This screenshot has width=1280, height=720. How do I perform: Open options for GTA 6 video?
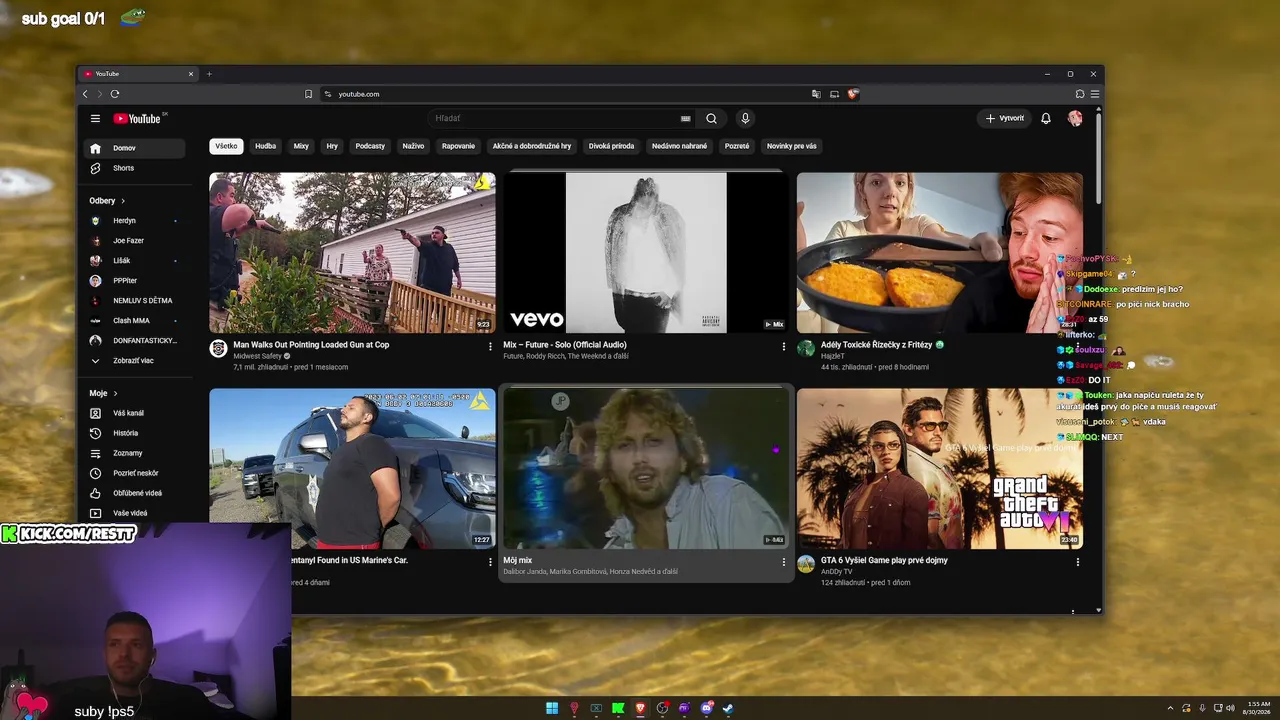pos(1078,562)
